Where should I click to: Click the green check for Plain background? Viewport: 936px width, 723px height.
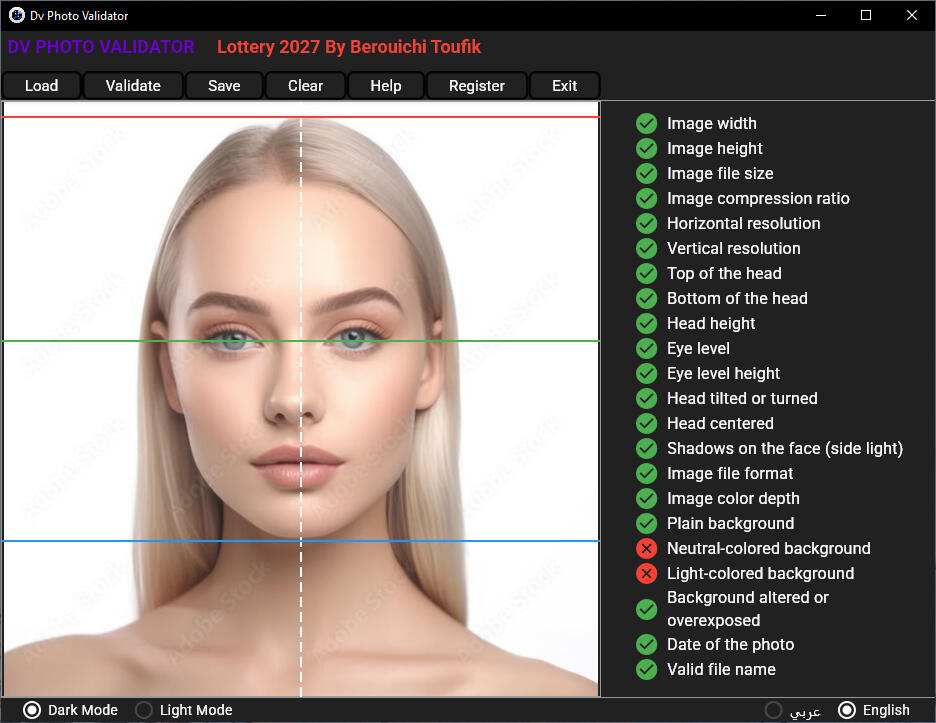tap(647, 523)
